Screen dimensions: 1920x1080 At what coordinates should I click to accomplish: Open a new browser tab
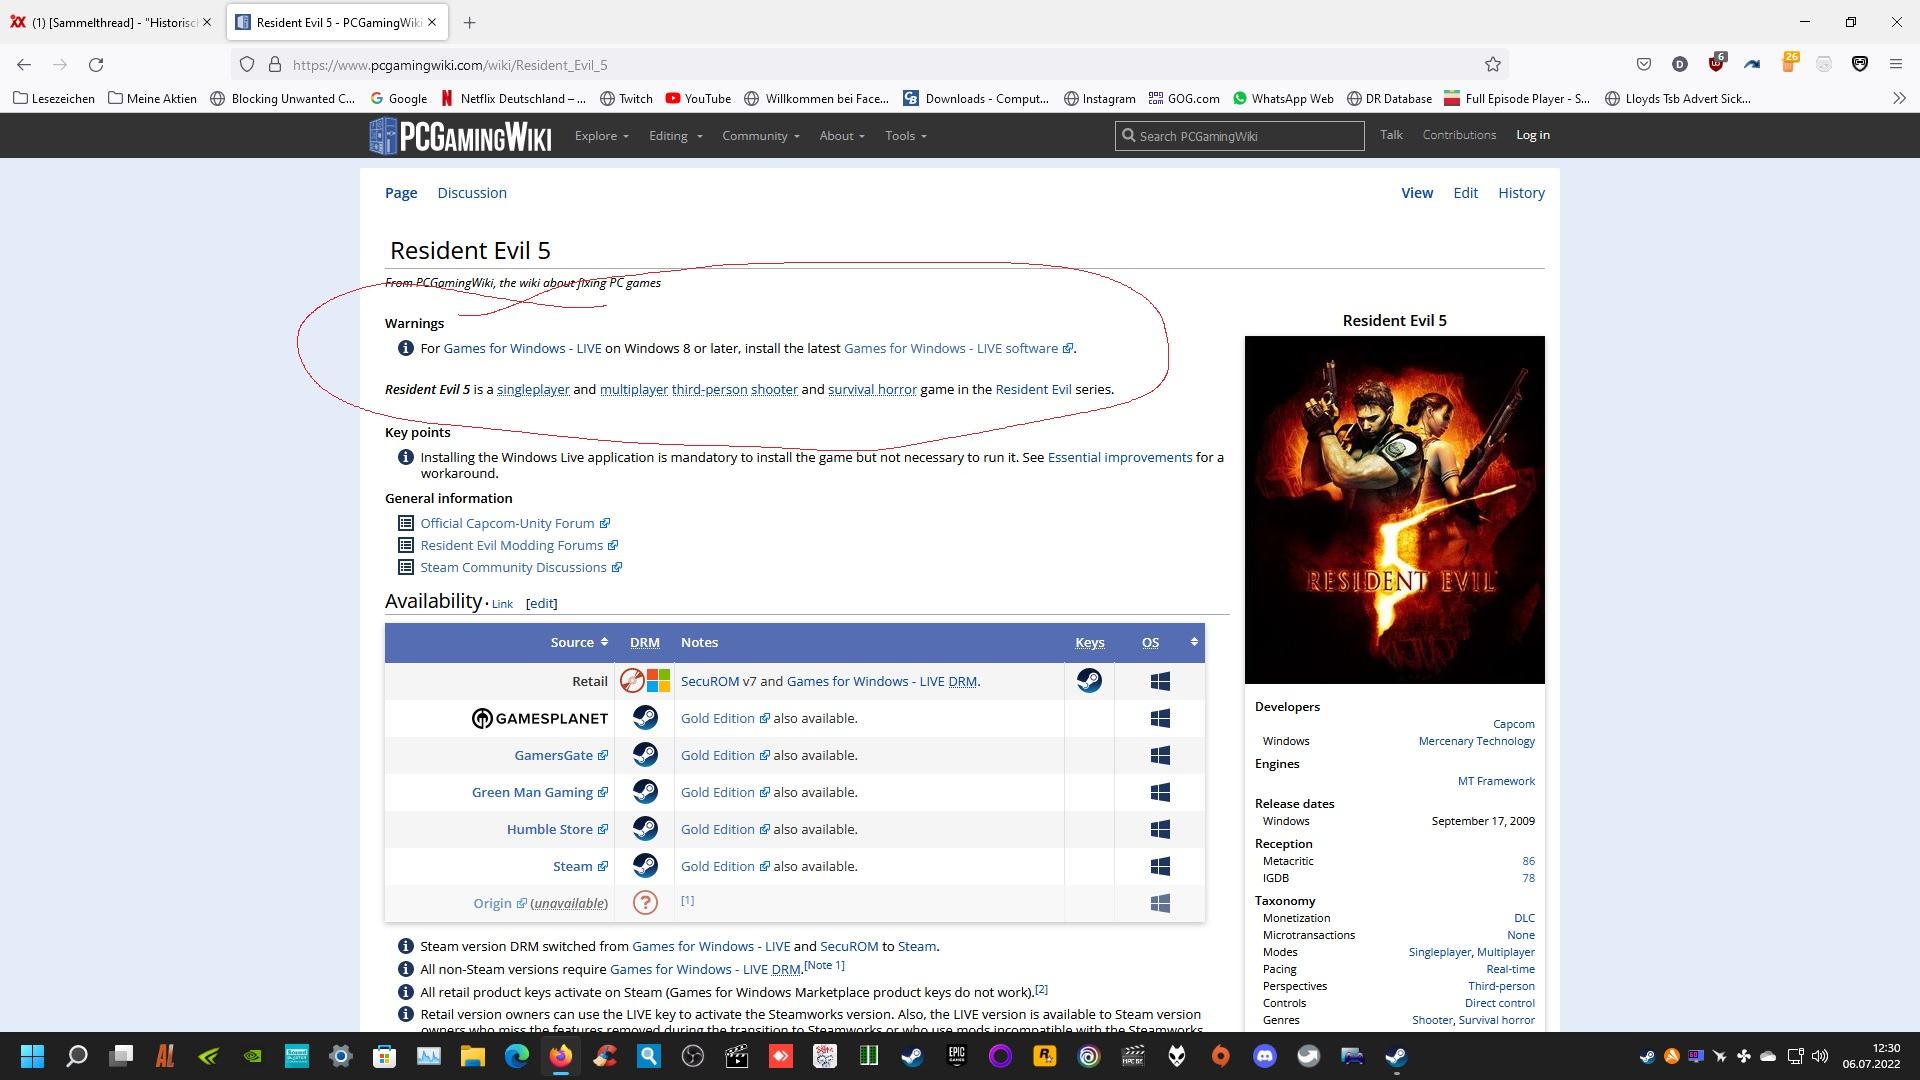pyautogui.click(x=469, y=22)
